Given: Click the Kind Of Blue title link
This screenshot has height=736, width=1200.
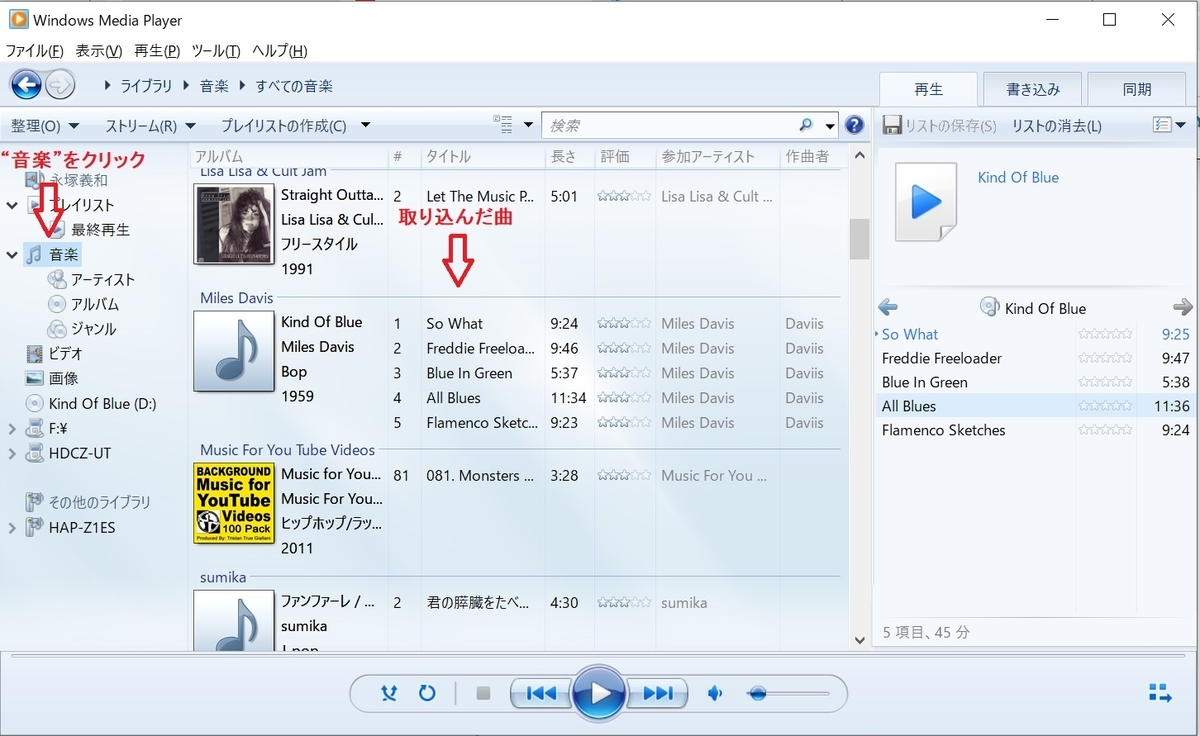Looking at the screenshot, I should (1018, 177).
